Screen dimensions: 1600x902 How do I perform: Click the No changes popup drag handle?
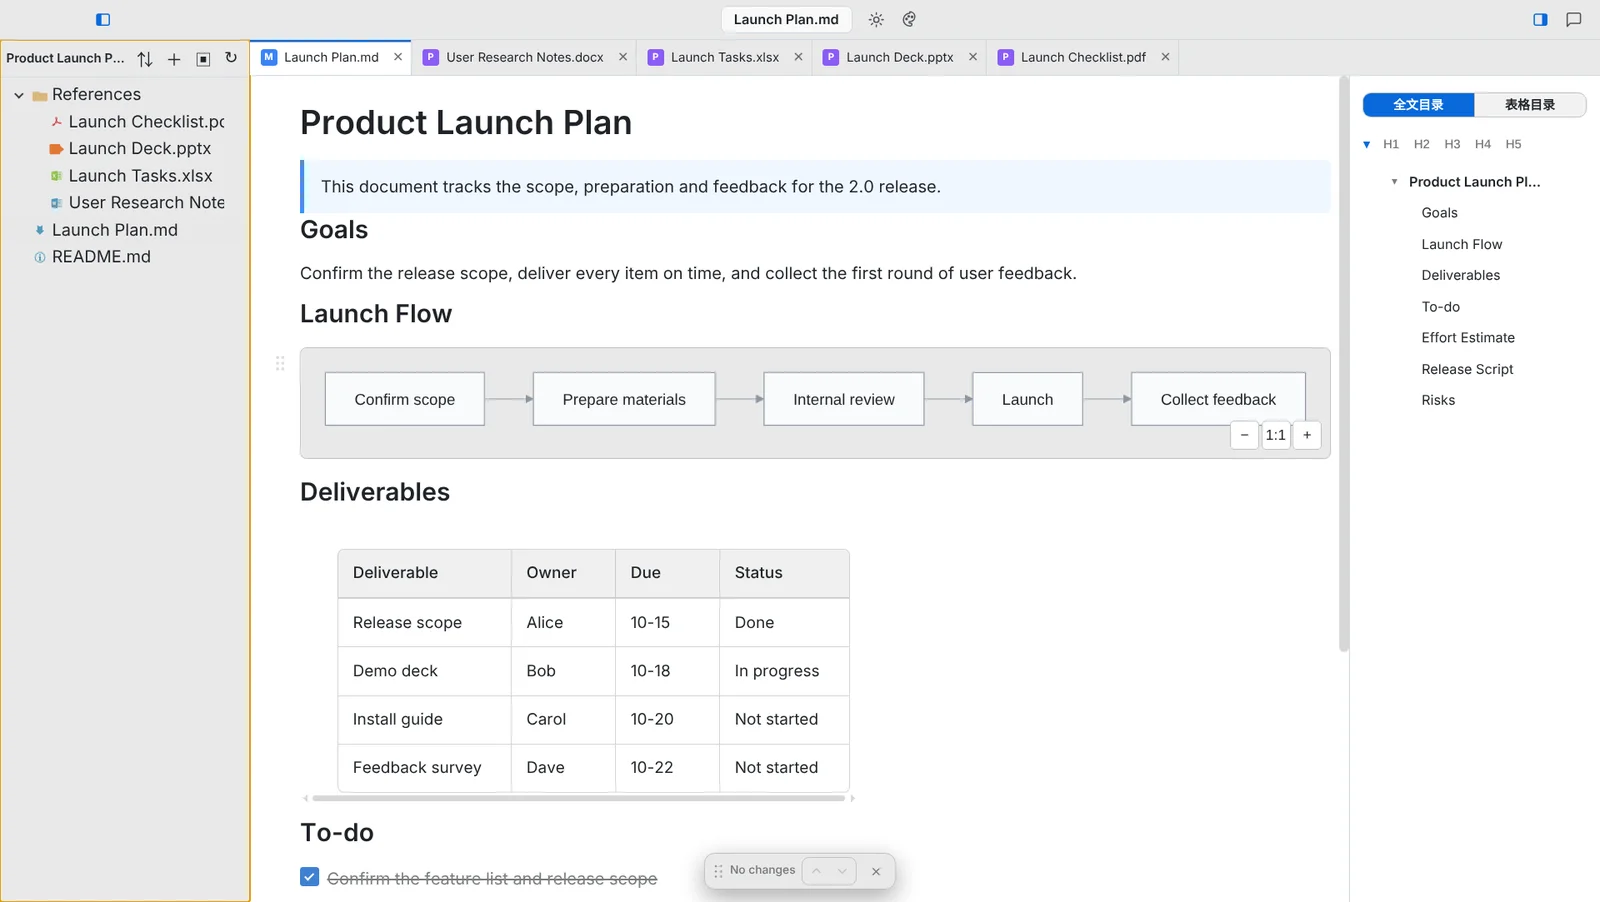coord(718,871)
